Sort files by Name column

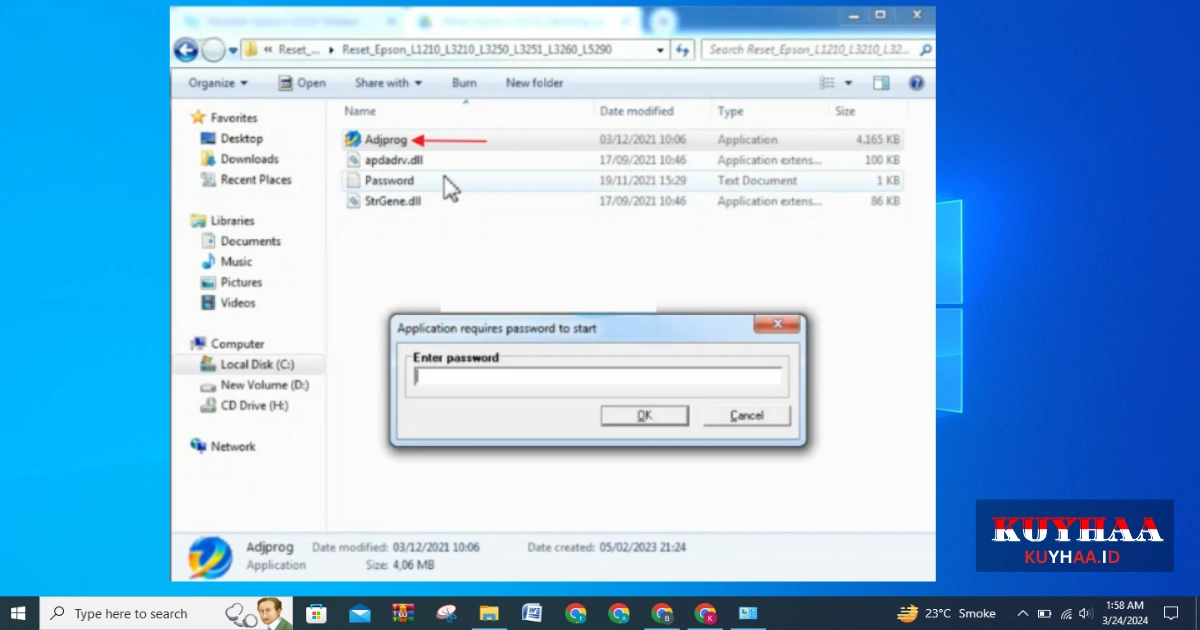(x=360, y=111)
